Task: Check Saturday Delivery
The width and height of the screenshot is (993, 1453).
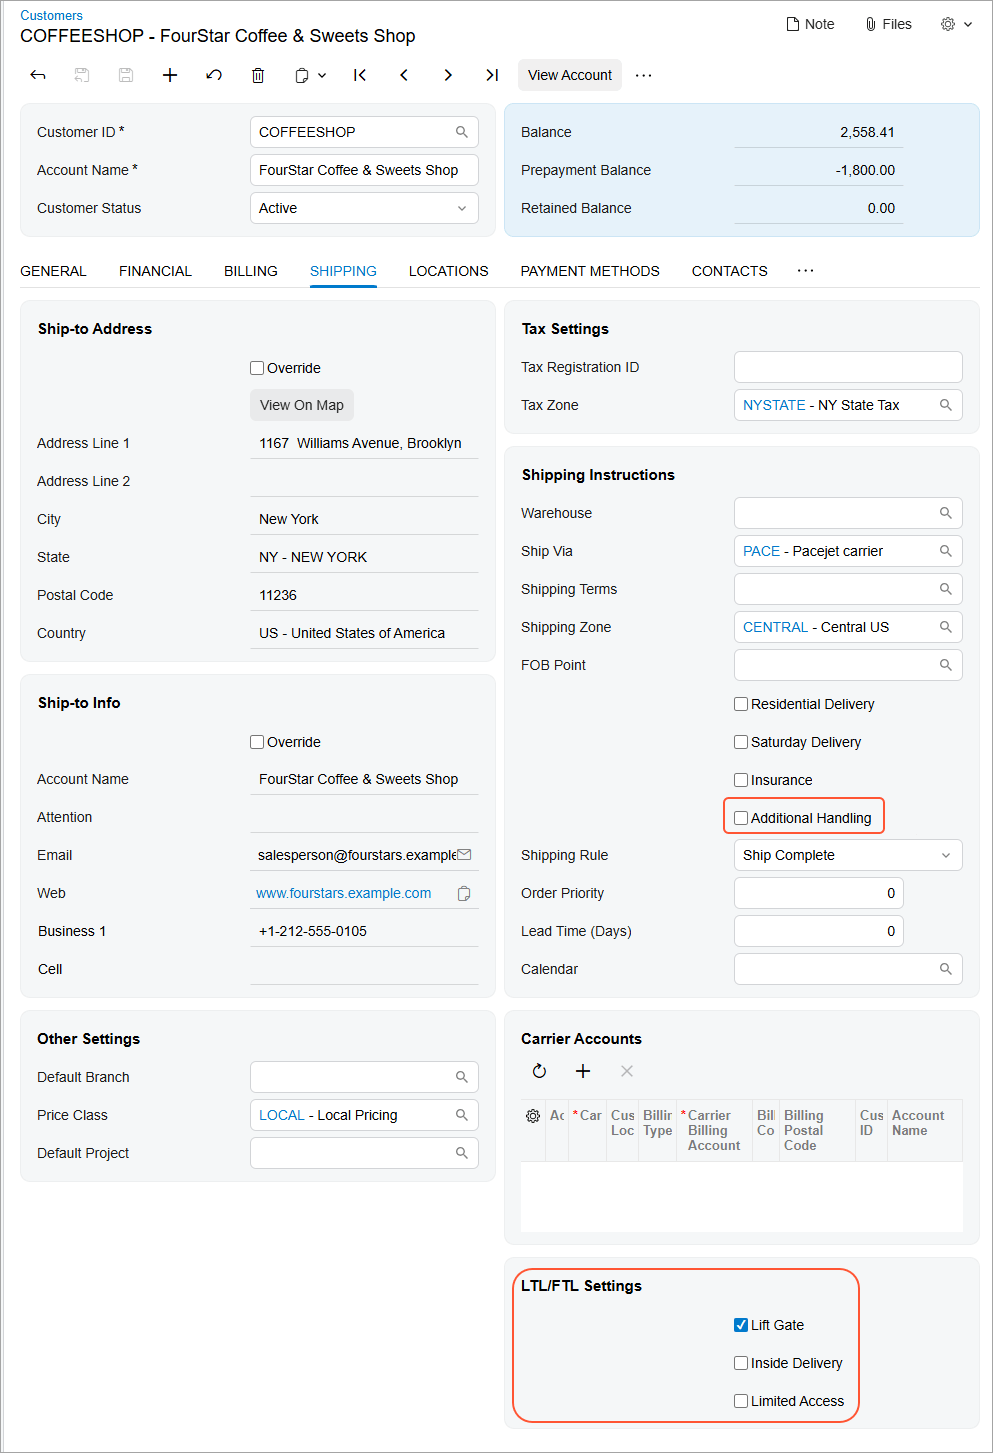Action: click(x=741, y=742)
